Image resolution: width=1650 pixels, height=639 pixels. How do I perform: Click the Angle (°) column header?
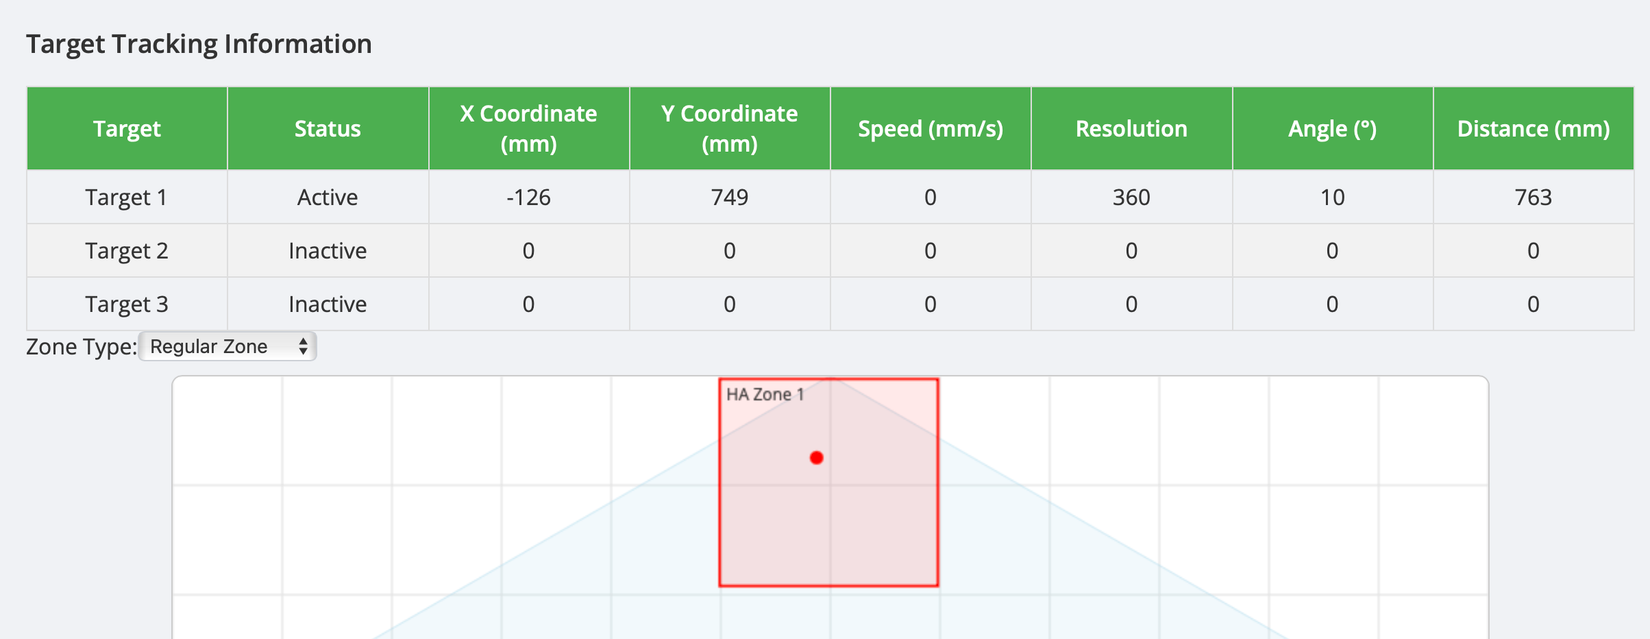(1332, 129)
